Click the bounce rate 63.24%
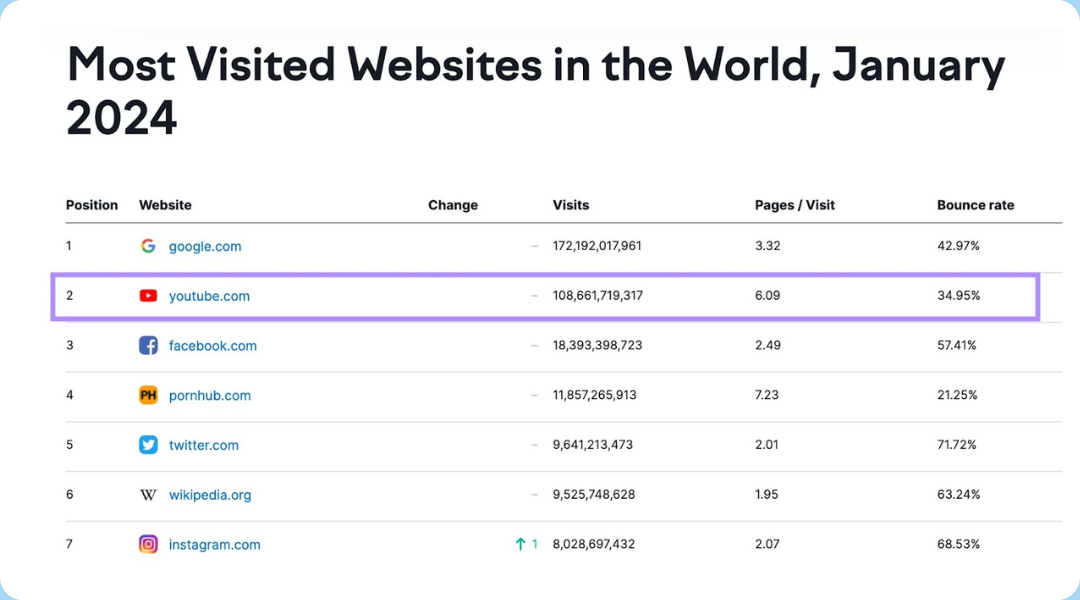1080x600 pixels. [959, 494]
